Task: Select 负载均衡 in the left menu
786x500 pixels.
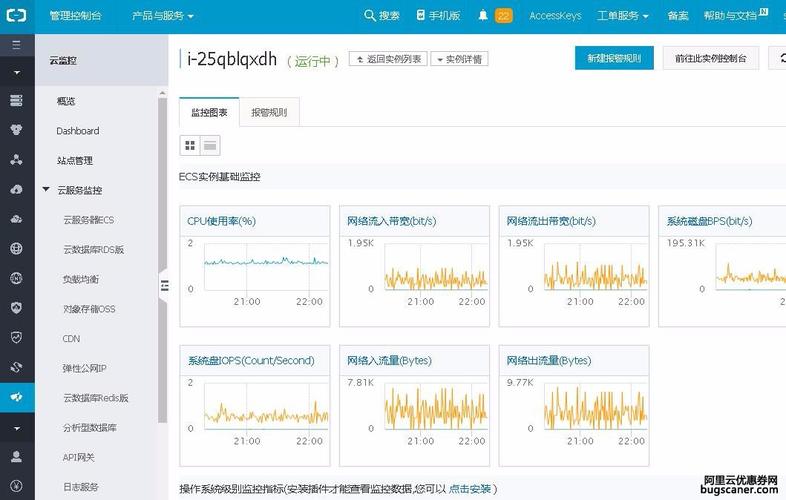Action: [x=81, y=279]
